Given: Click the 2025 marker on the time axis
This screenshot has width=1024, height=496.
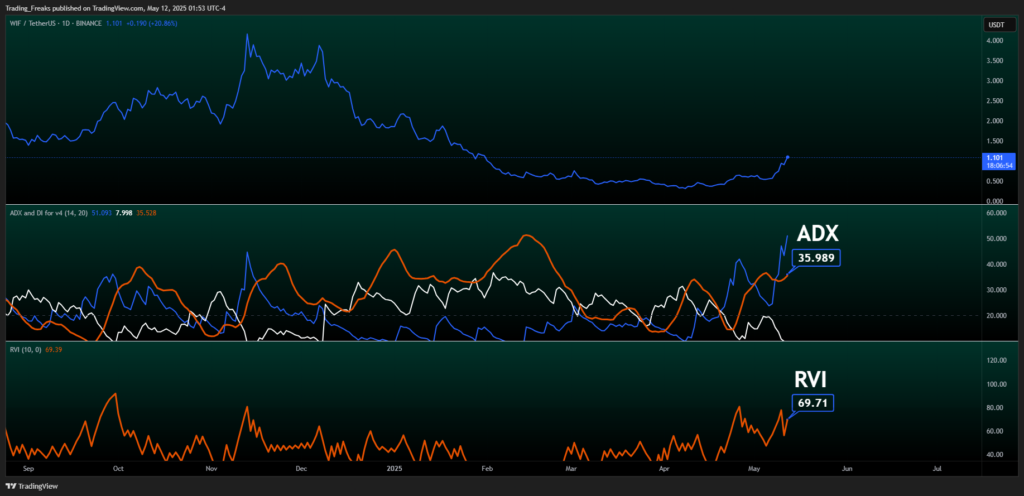Looking at the screenshot, I should click(395, 467).
